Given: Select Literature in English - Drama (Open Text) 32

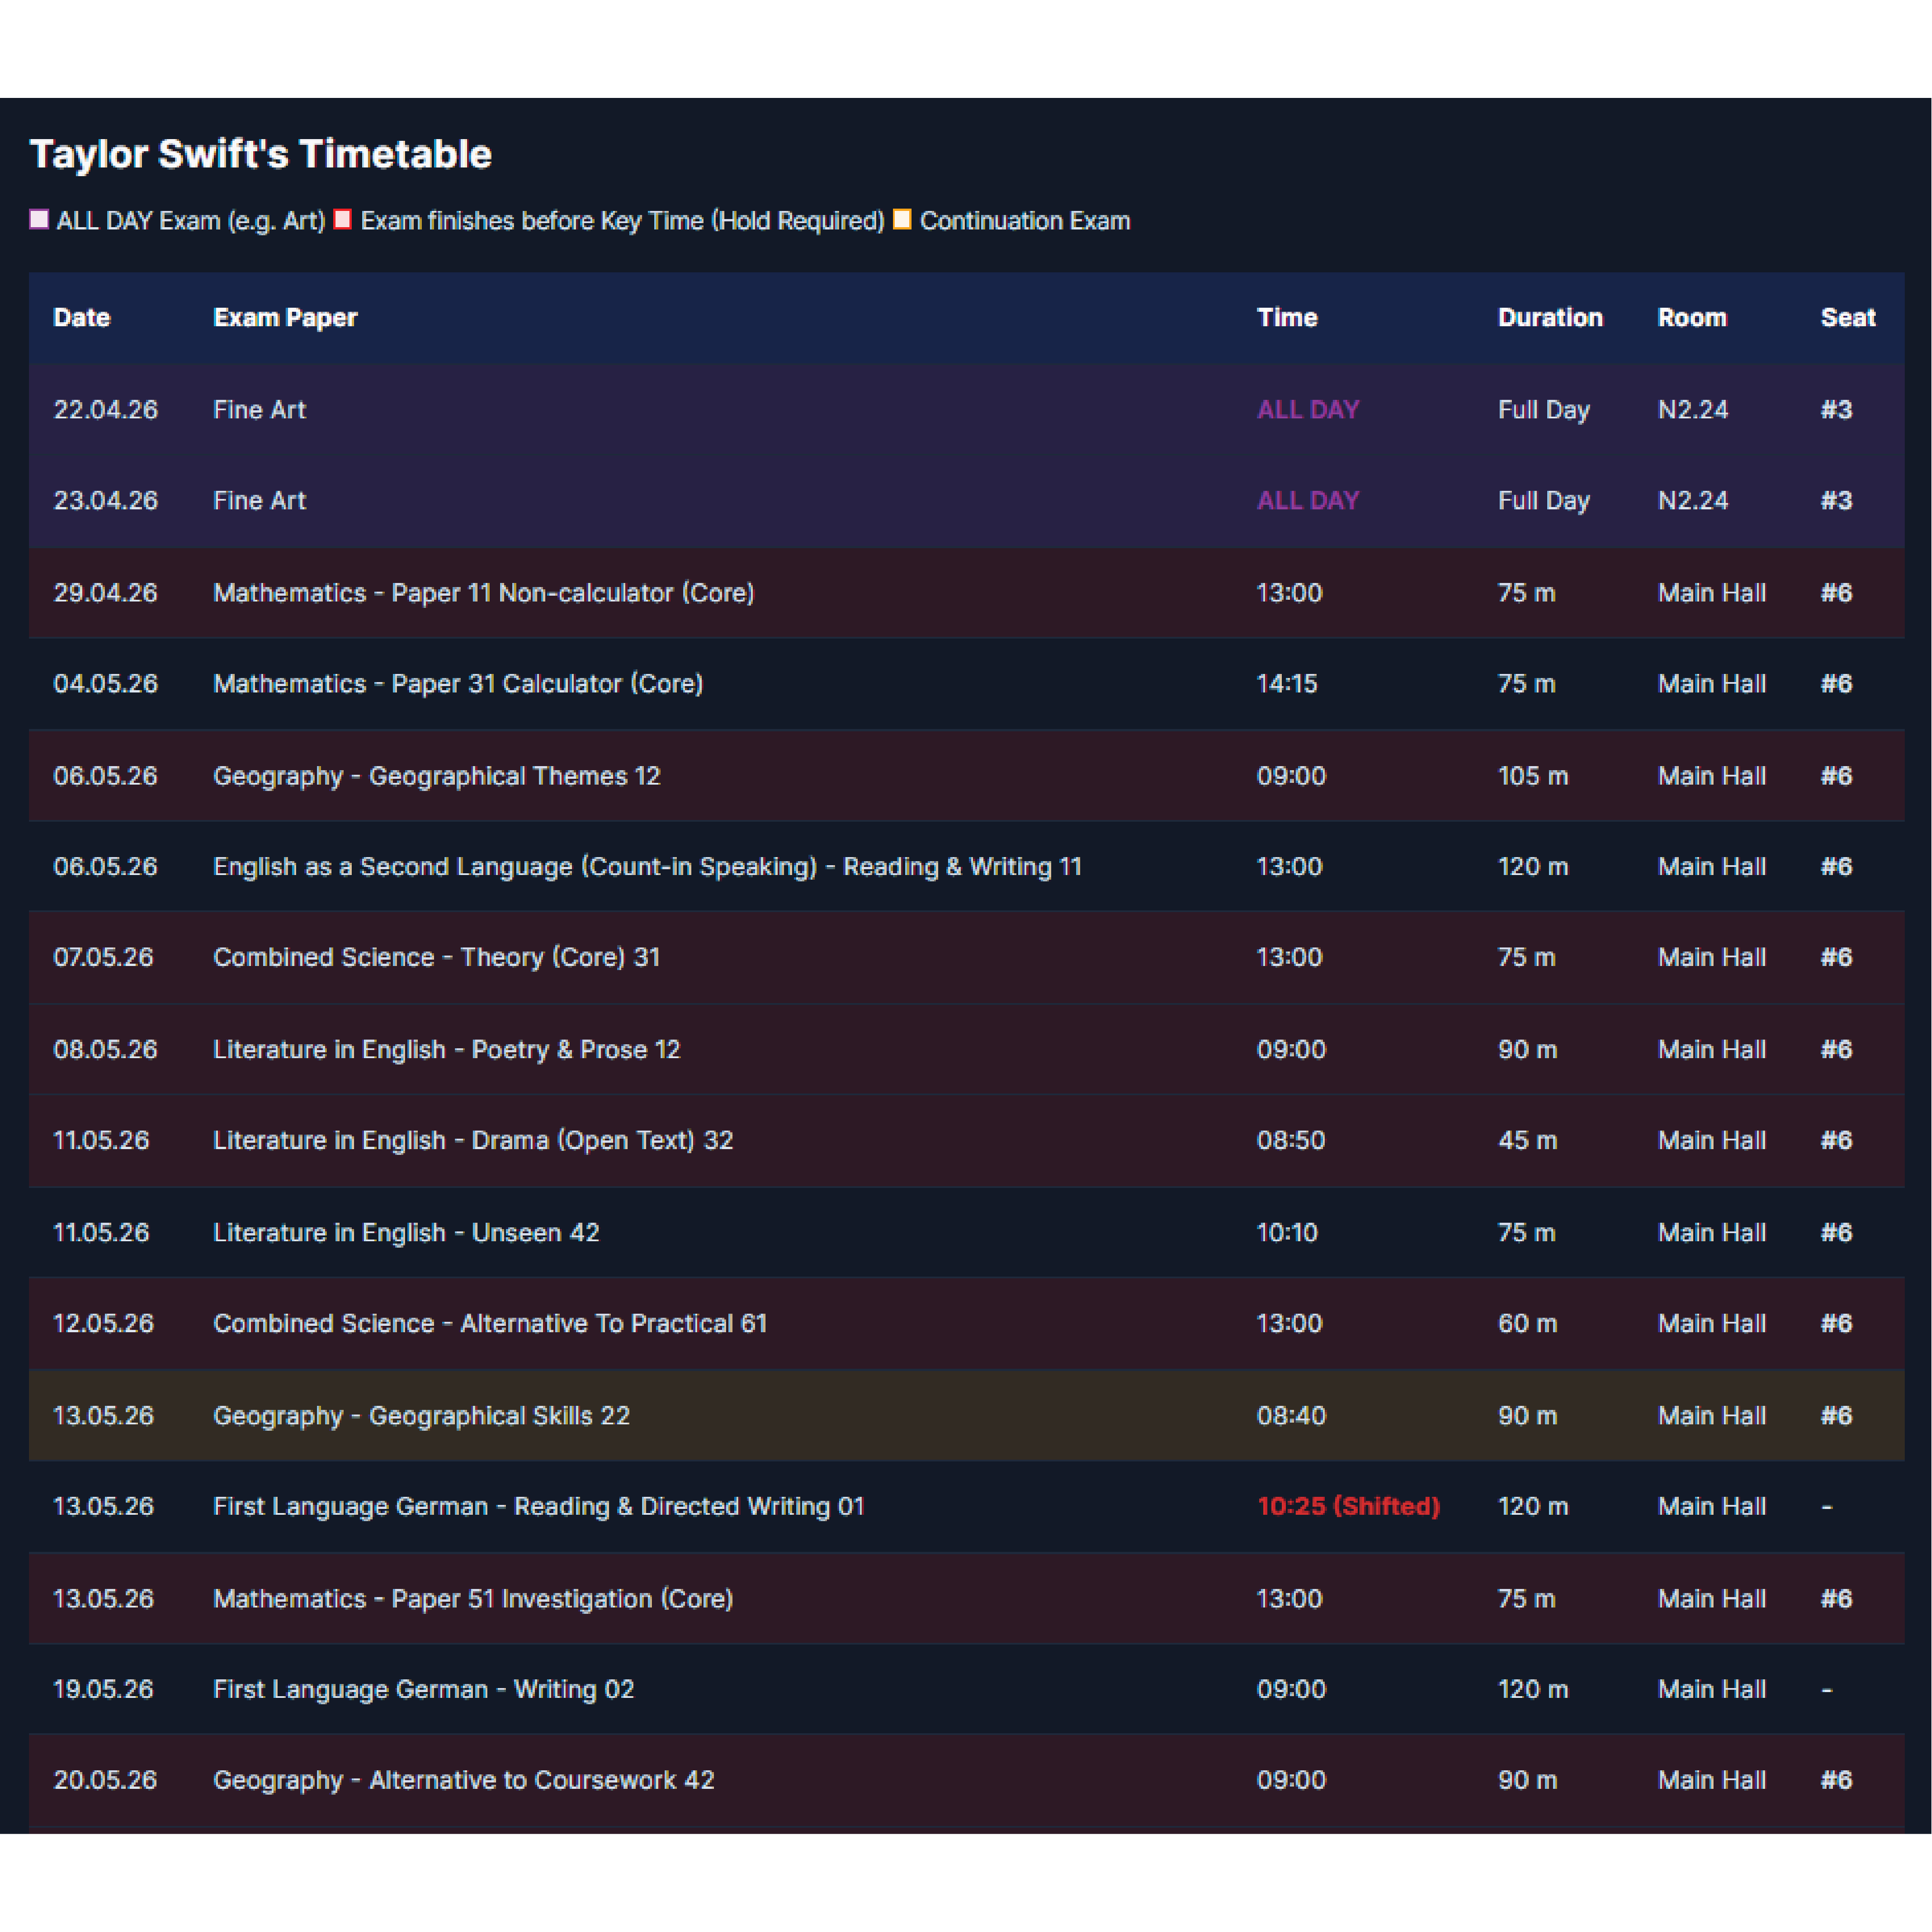Looking at the screenshot, I should tap(473, 1141).
